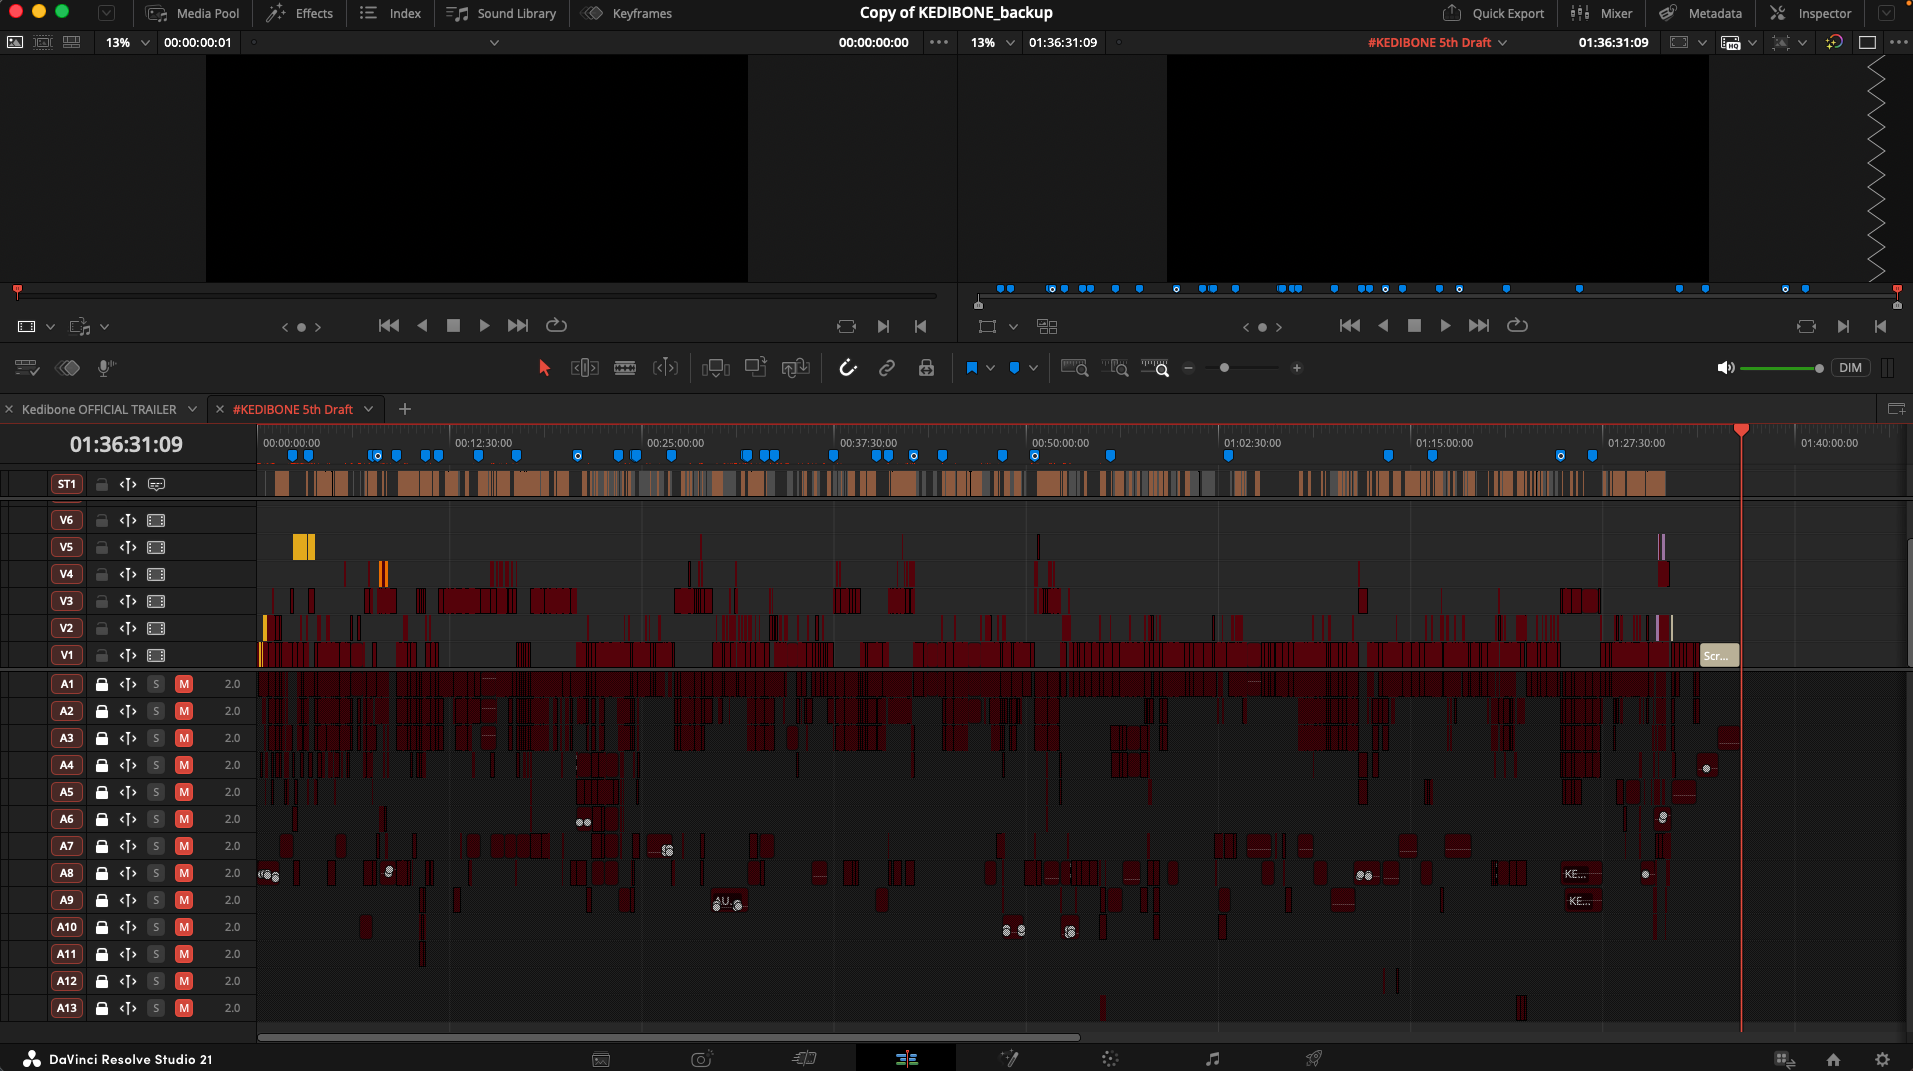Click the voiceover microphone icon
Viewport: 1913px width, 1071px height.
pyautogui.click(x=106, y=368)
